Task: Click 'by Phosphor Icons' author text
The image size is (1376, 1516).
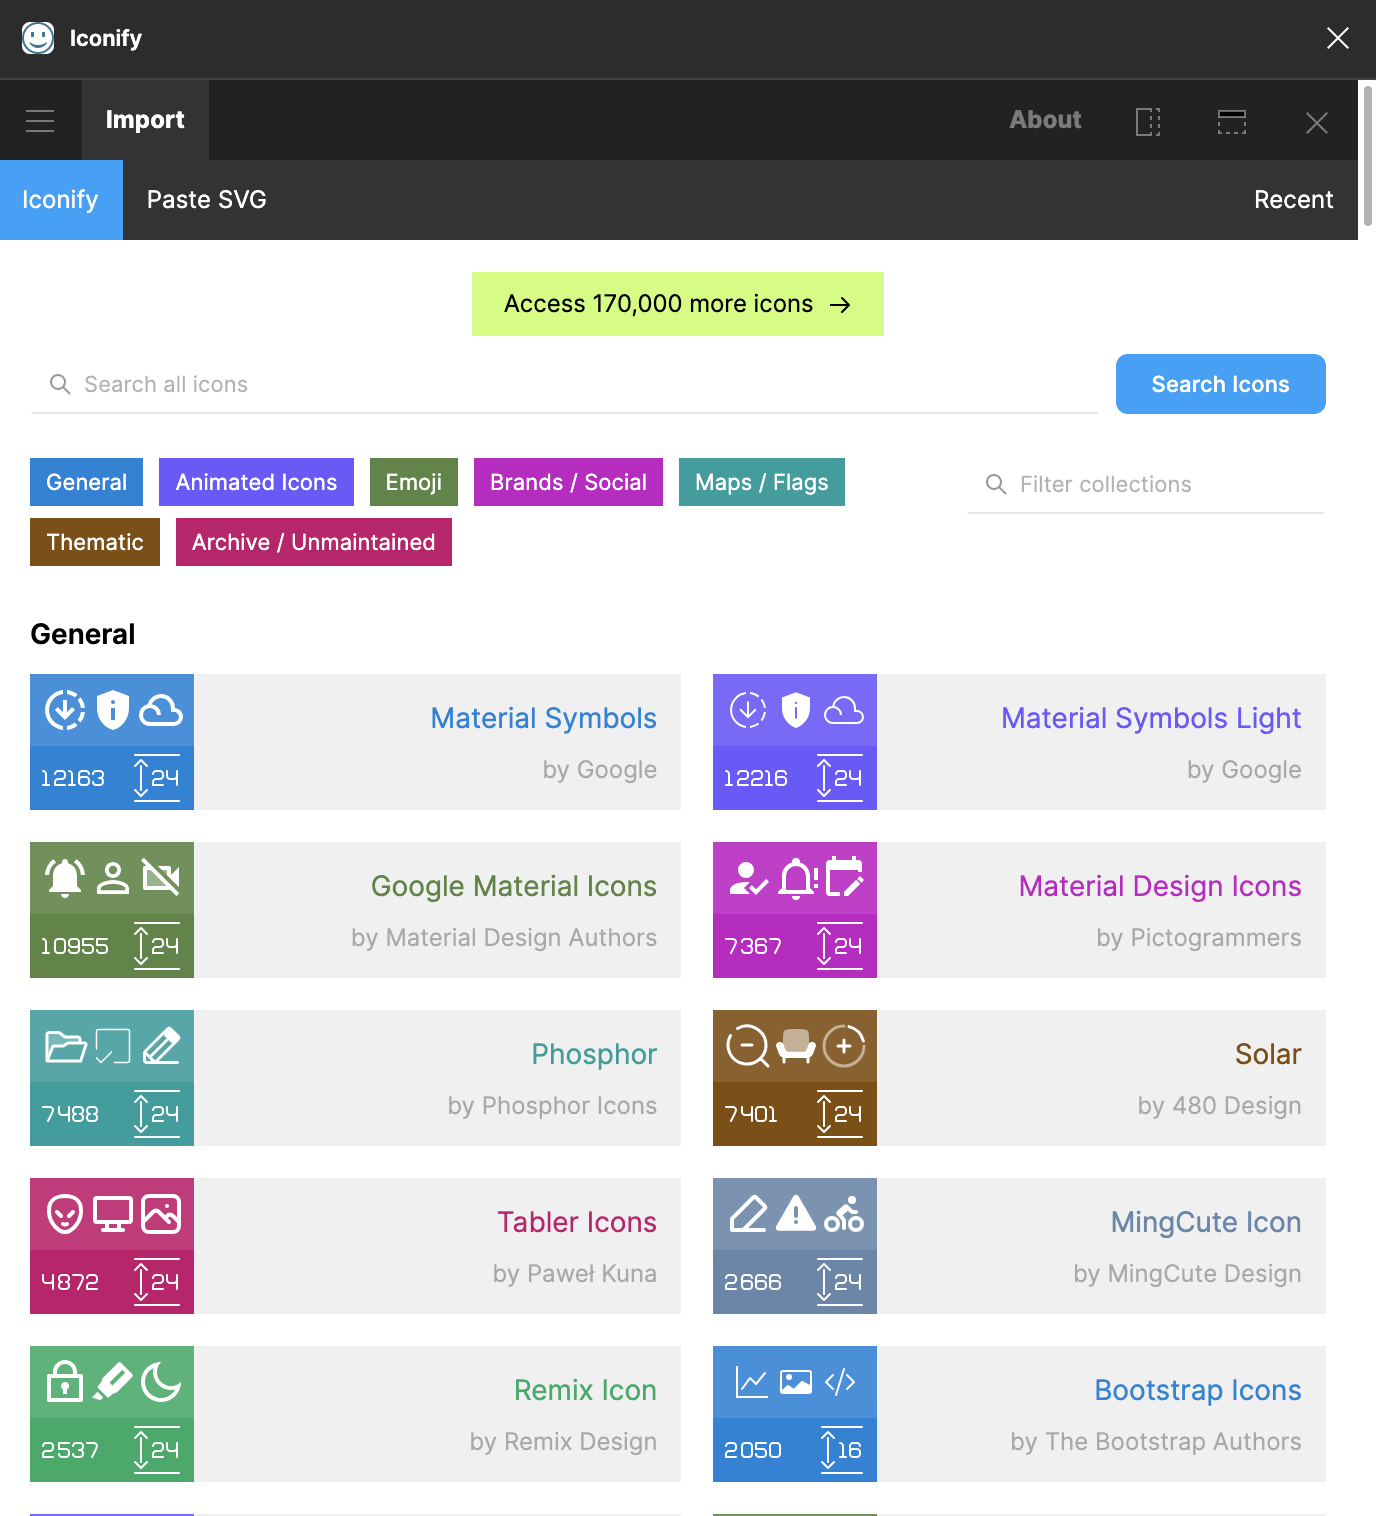Action: [x=552, y=1105]
